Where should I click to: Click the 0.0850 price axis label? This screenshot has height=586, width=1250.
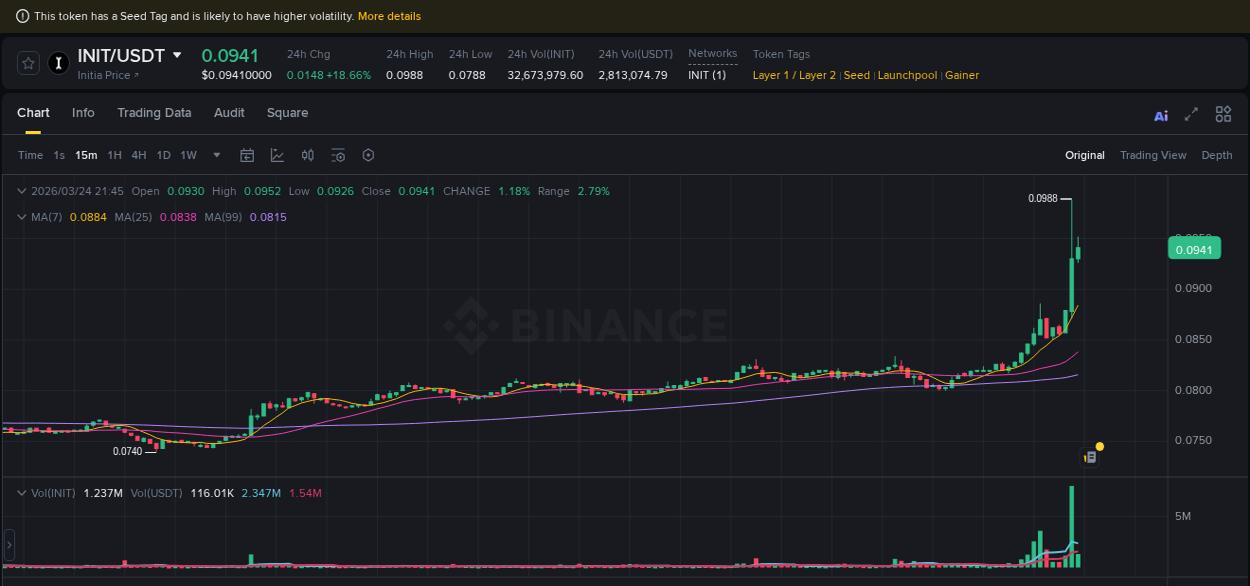tap(1194, 339)
